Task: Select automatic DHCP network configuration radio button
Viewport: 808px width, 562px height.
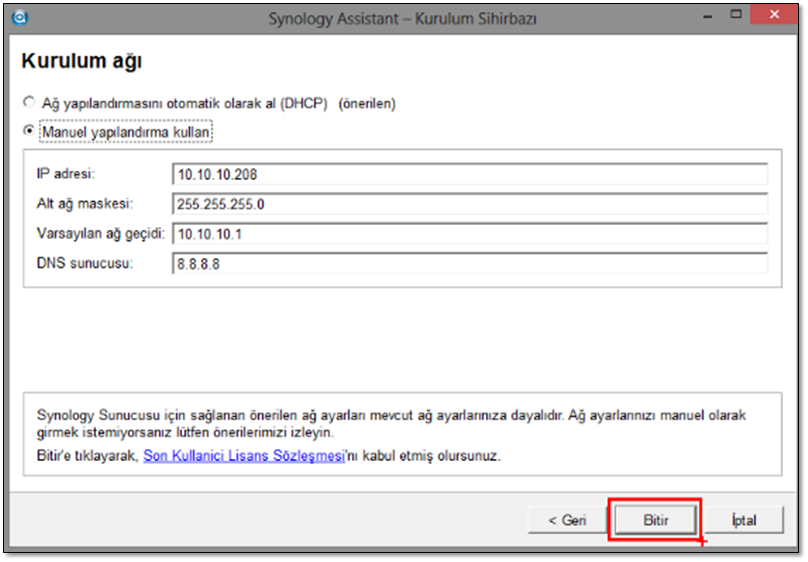Action: pos(29,102)
